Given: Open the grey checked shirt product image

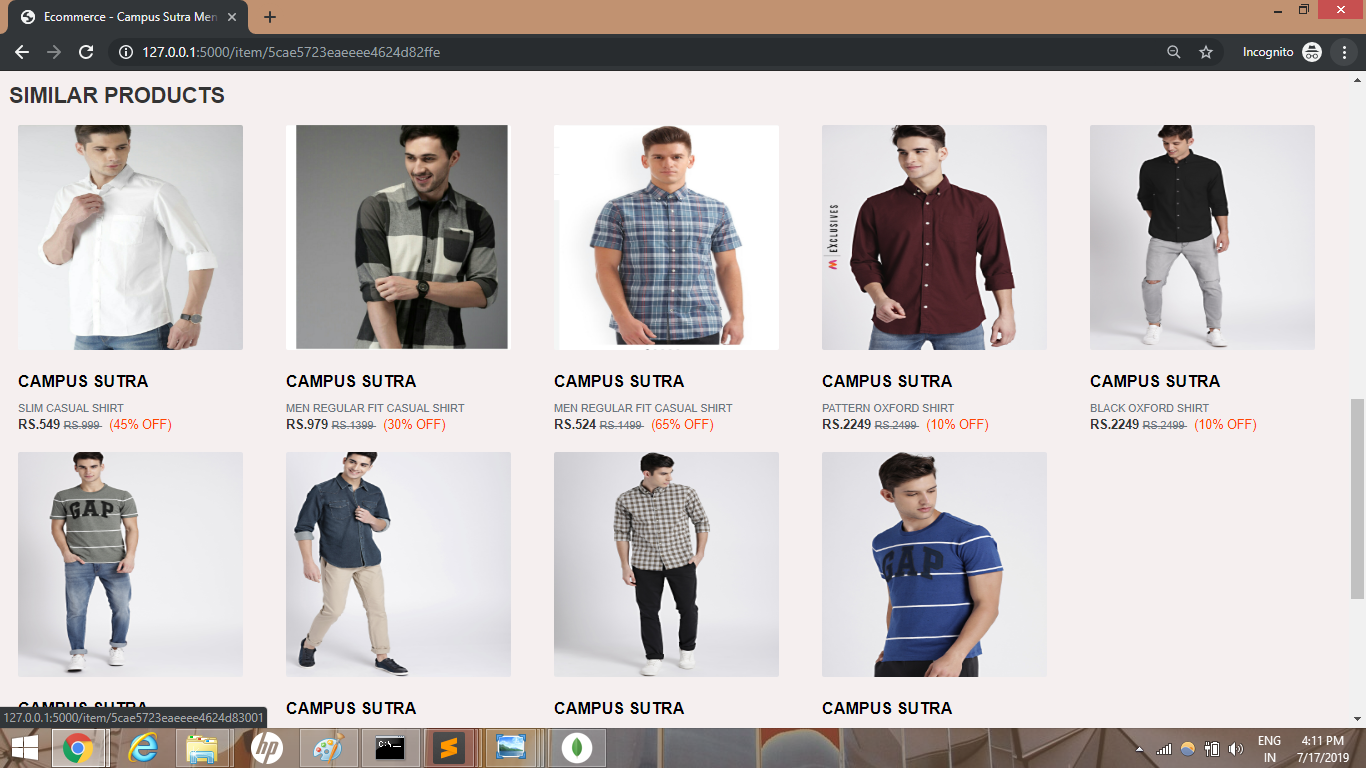Looking at the screenshot, I should (398, 237).
